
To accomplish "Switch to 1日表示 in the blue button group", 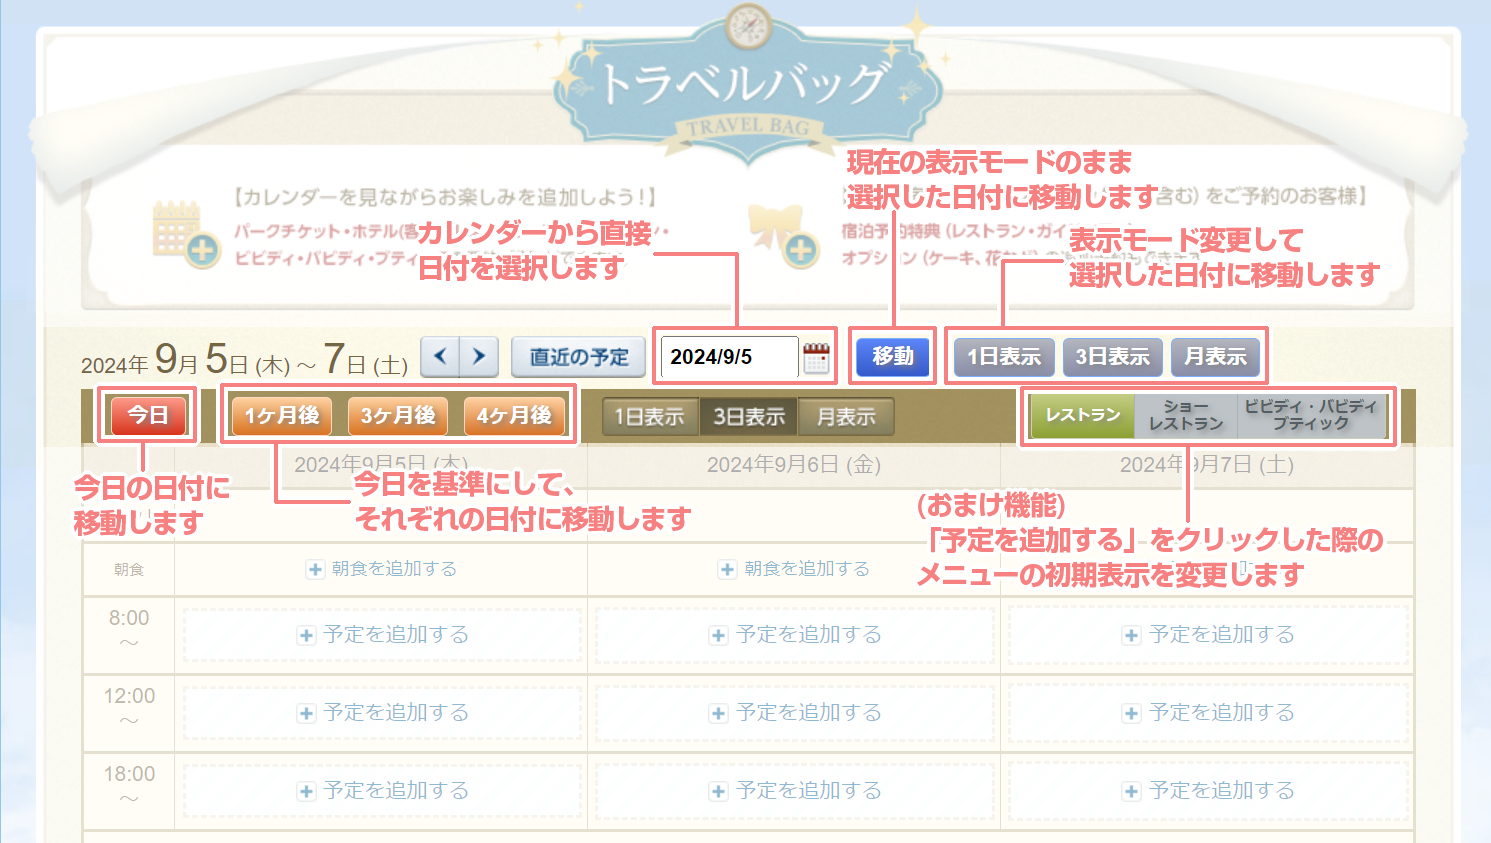I will (1004, 357).
